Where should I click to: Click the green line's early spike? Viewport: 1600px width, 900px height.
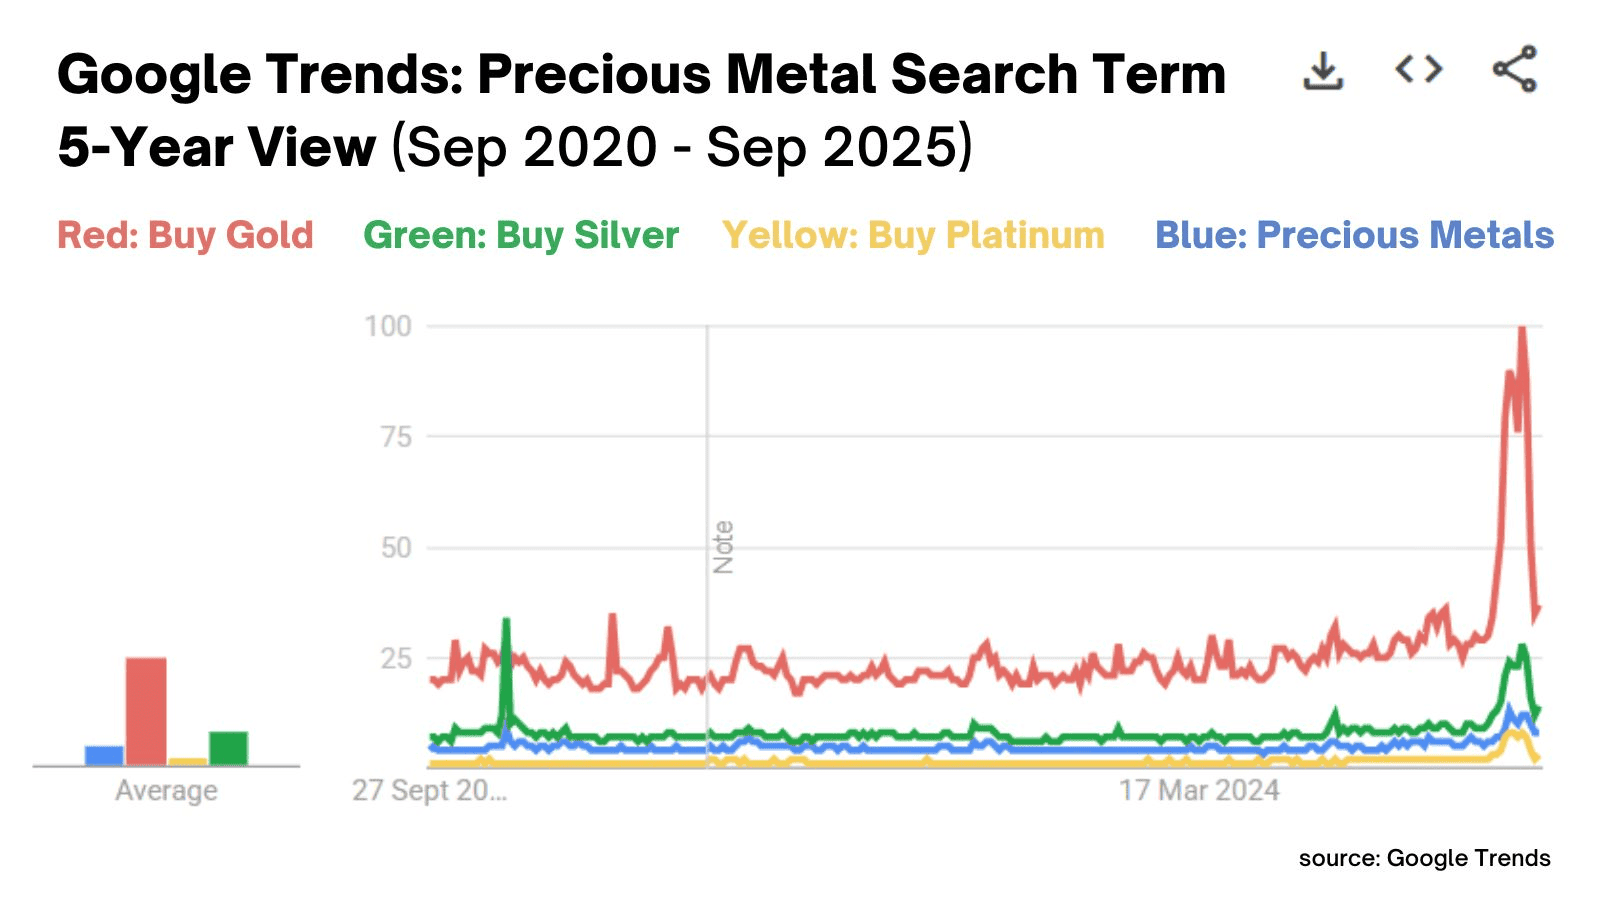coord(506,622)
